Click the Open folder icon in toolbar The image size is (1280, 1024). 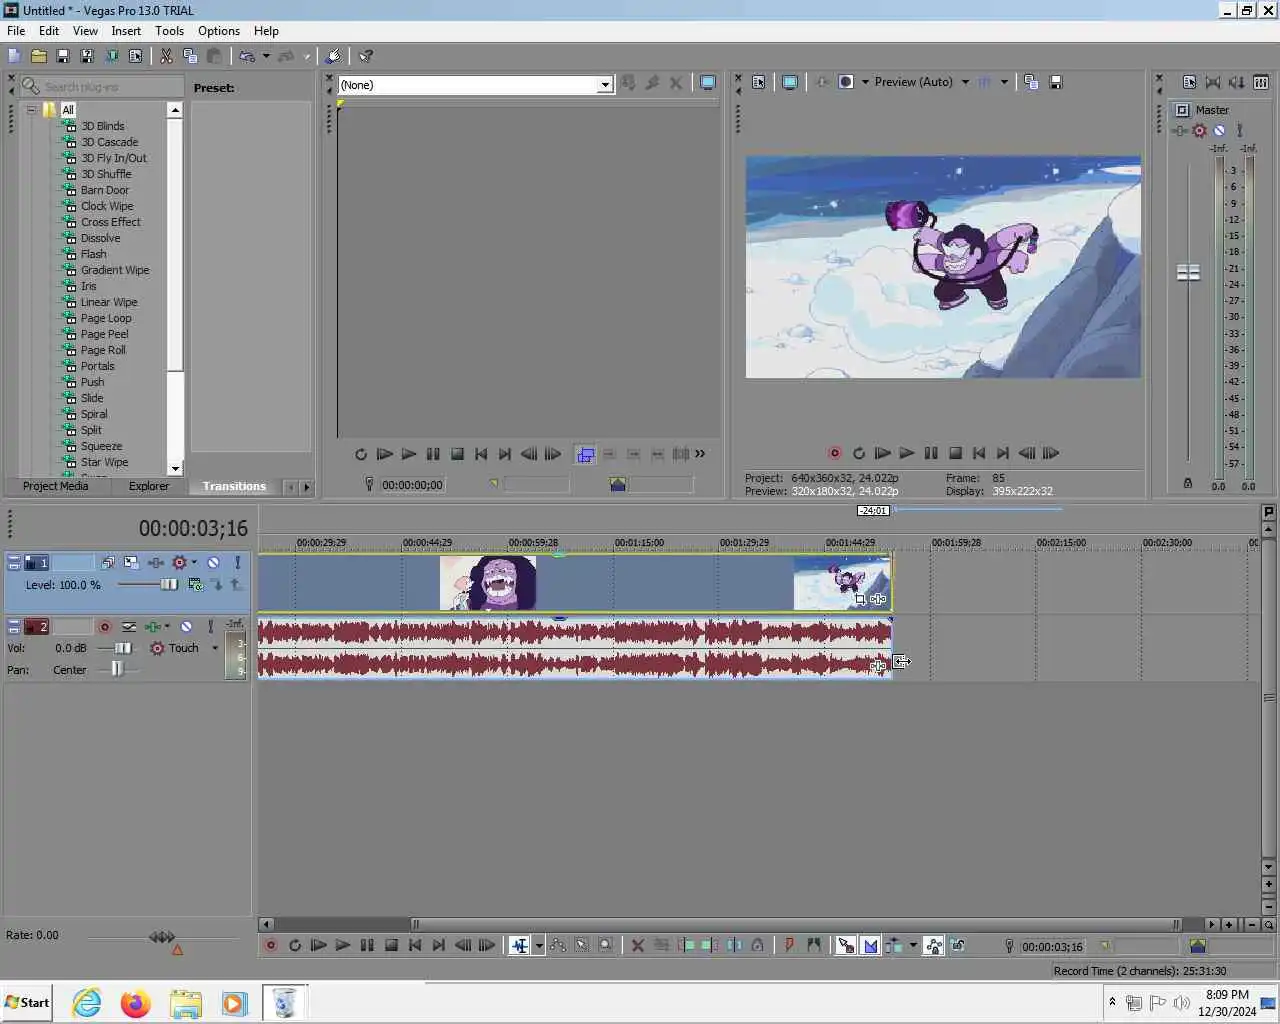(39, 56)
